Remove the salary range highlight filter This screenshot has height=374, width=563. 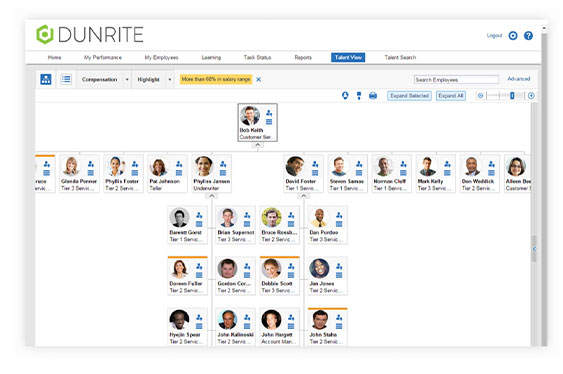(x=258, y=79)
